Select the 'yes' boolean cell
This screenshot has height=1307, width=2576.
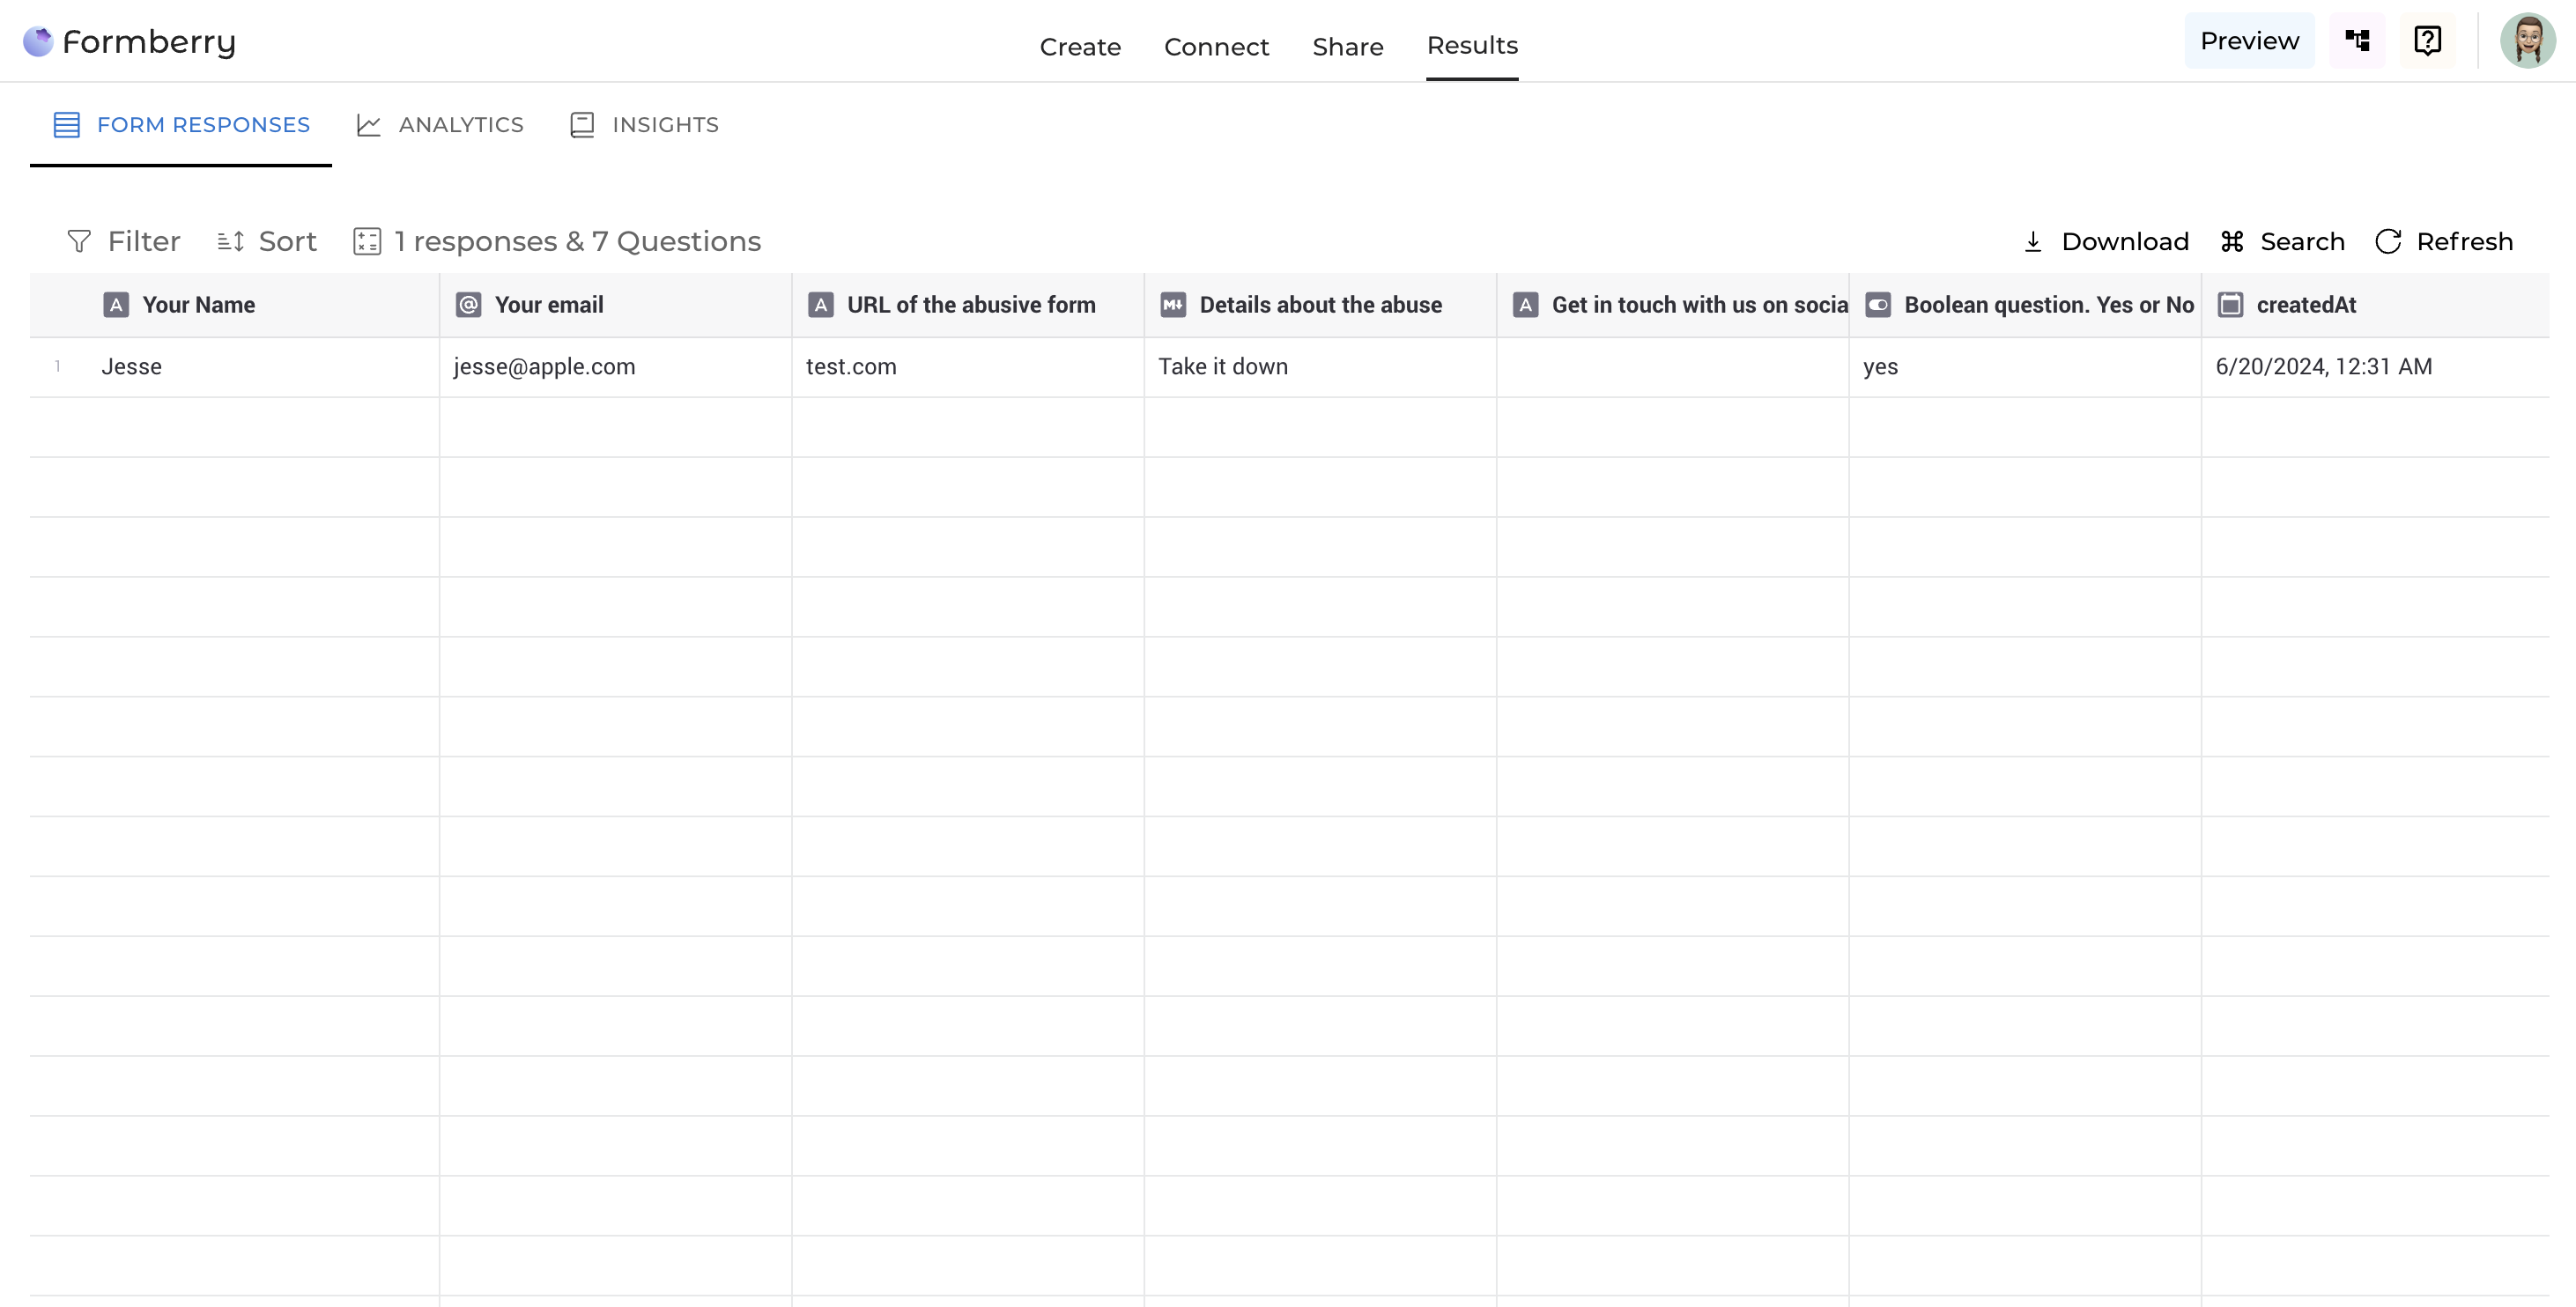point(2025,367)
